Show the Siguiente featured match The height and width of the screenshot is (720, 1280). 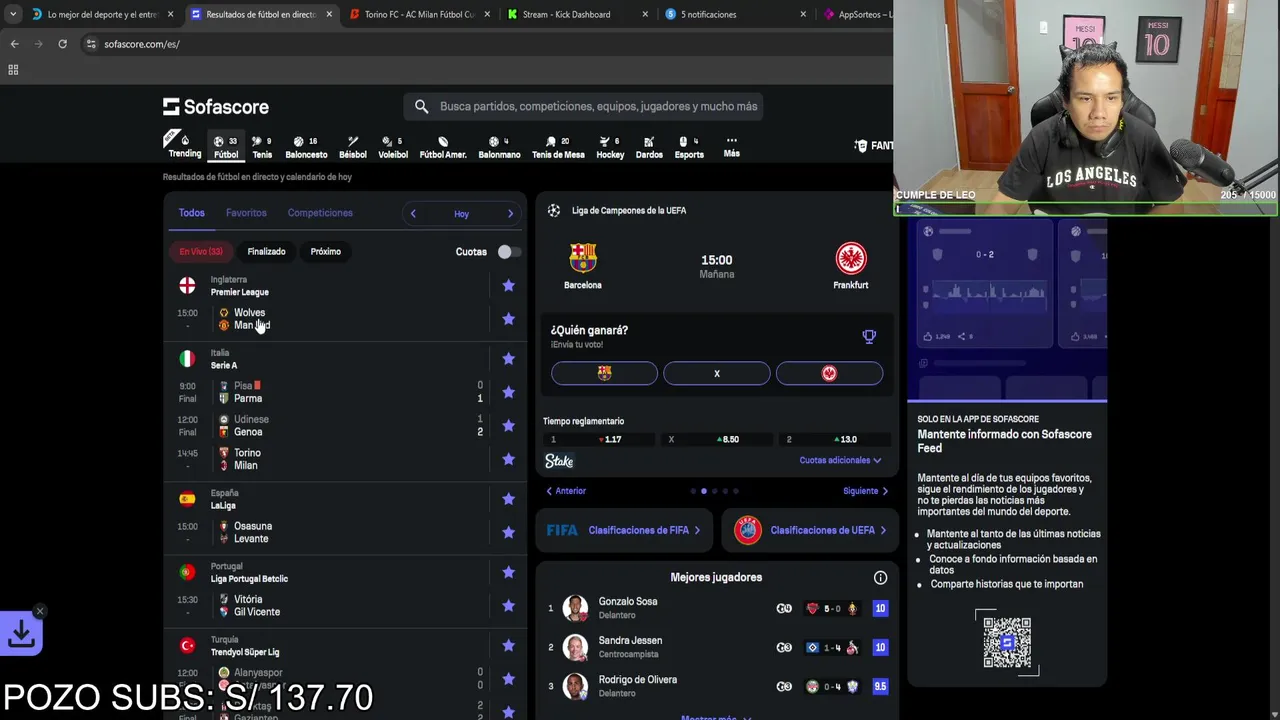point(865,491)
